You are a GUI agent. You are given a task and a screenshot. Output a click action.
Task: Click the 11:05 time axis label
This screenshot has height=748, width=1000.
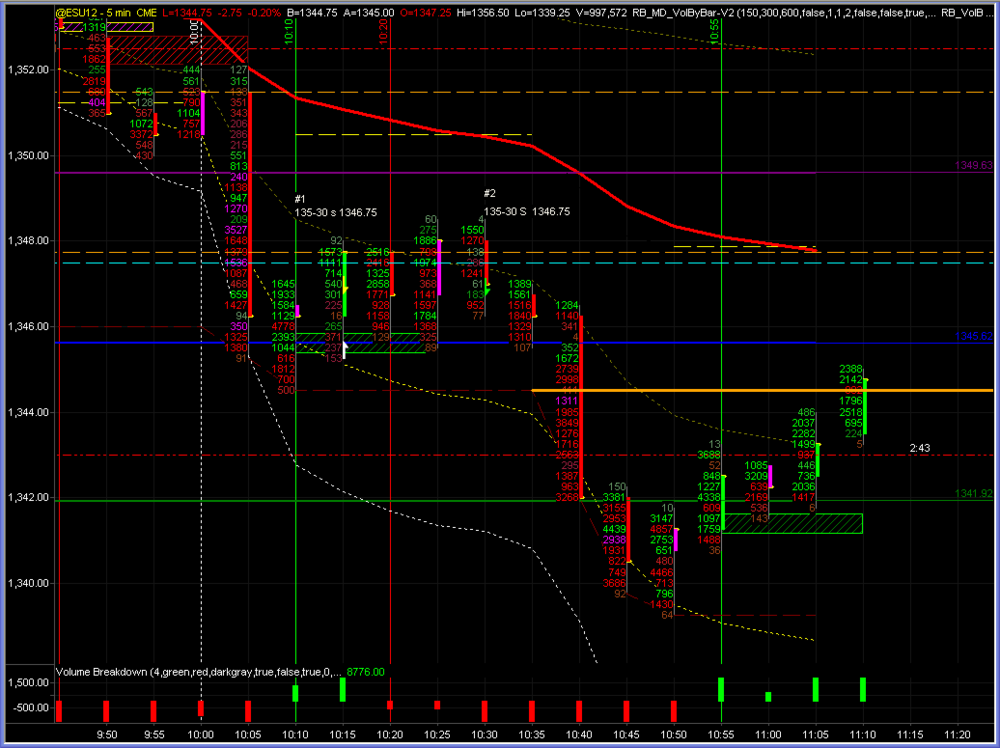pos(816,735)
